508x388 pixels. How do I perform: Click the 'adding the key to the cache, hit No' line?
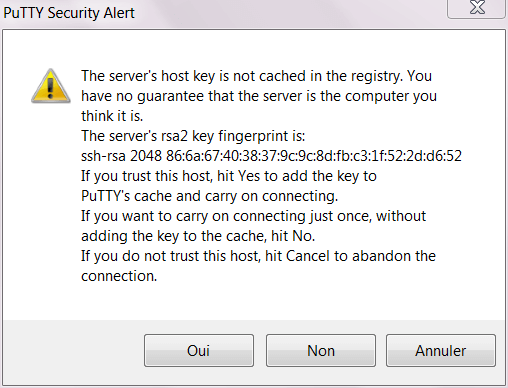pos(198,236)
